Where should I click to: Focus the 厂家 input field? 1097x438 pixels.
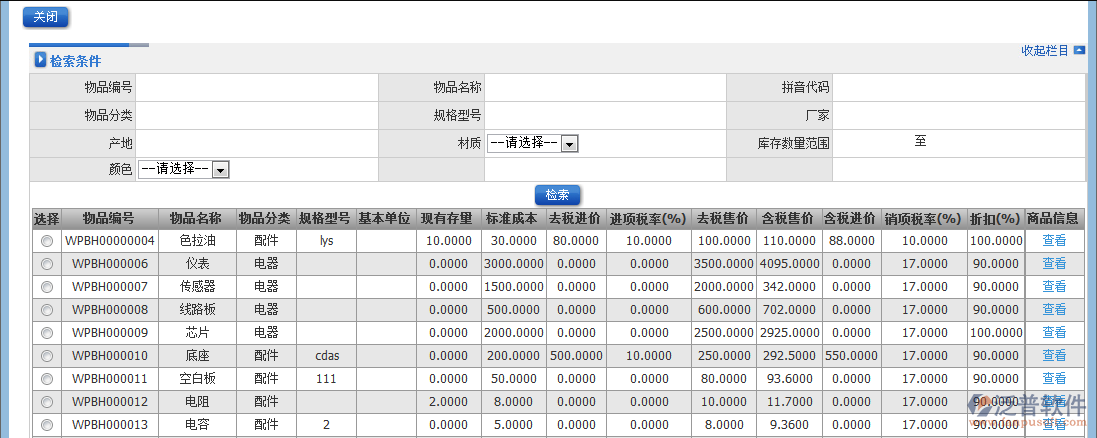pos(959,115)
